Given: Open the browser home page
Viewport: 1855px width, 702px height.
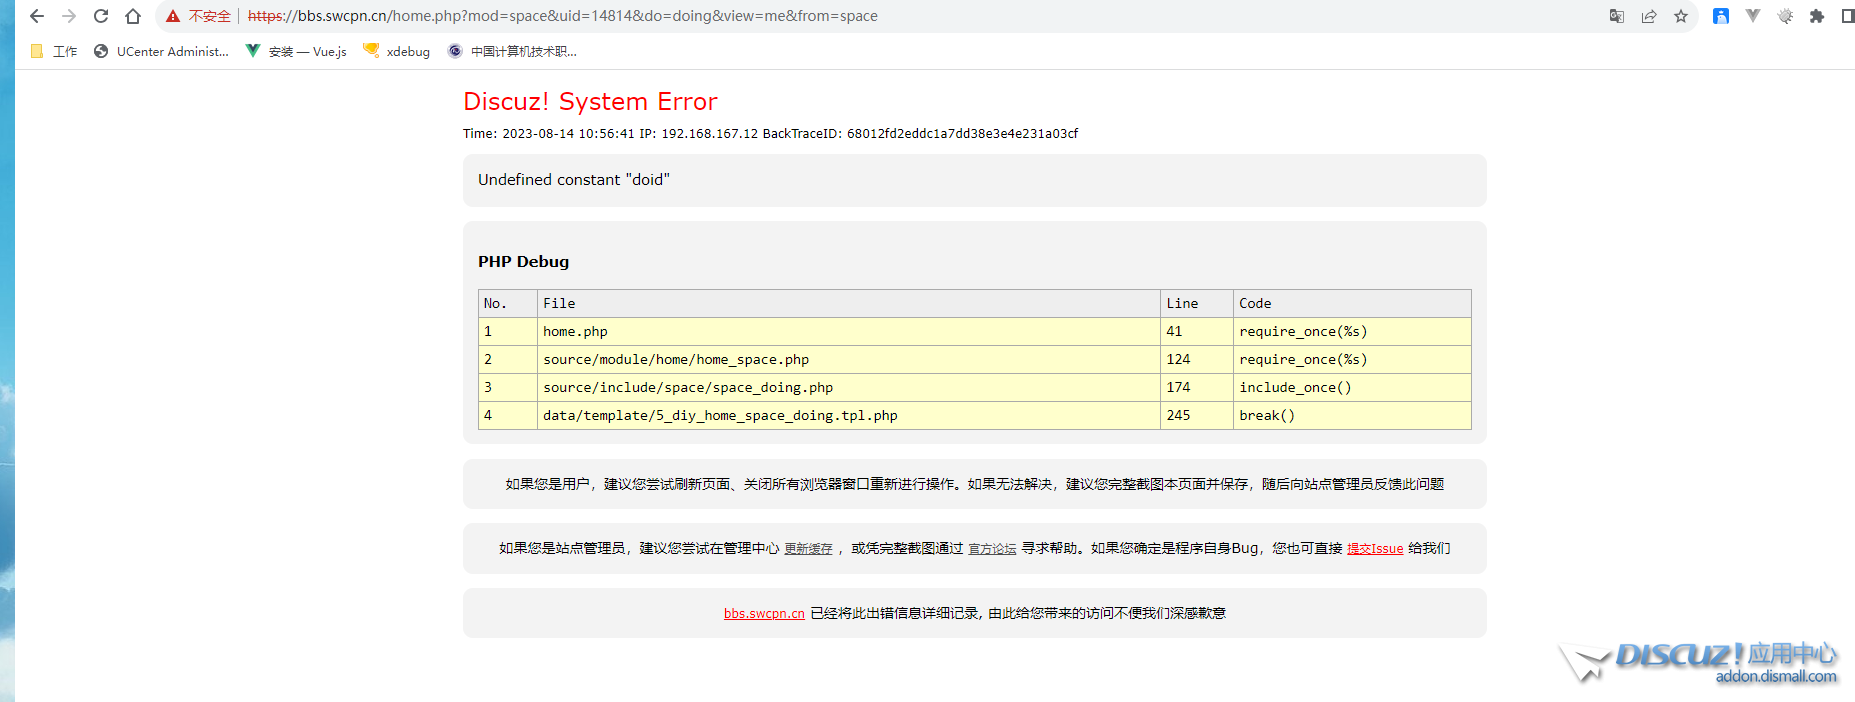Looking at the screenshot, I should 133,16.
